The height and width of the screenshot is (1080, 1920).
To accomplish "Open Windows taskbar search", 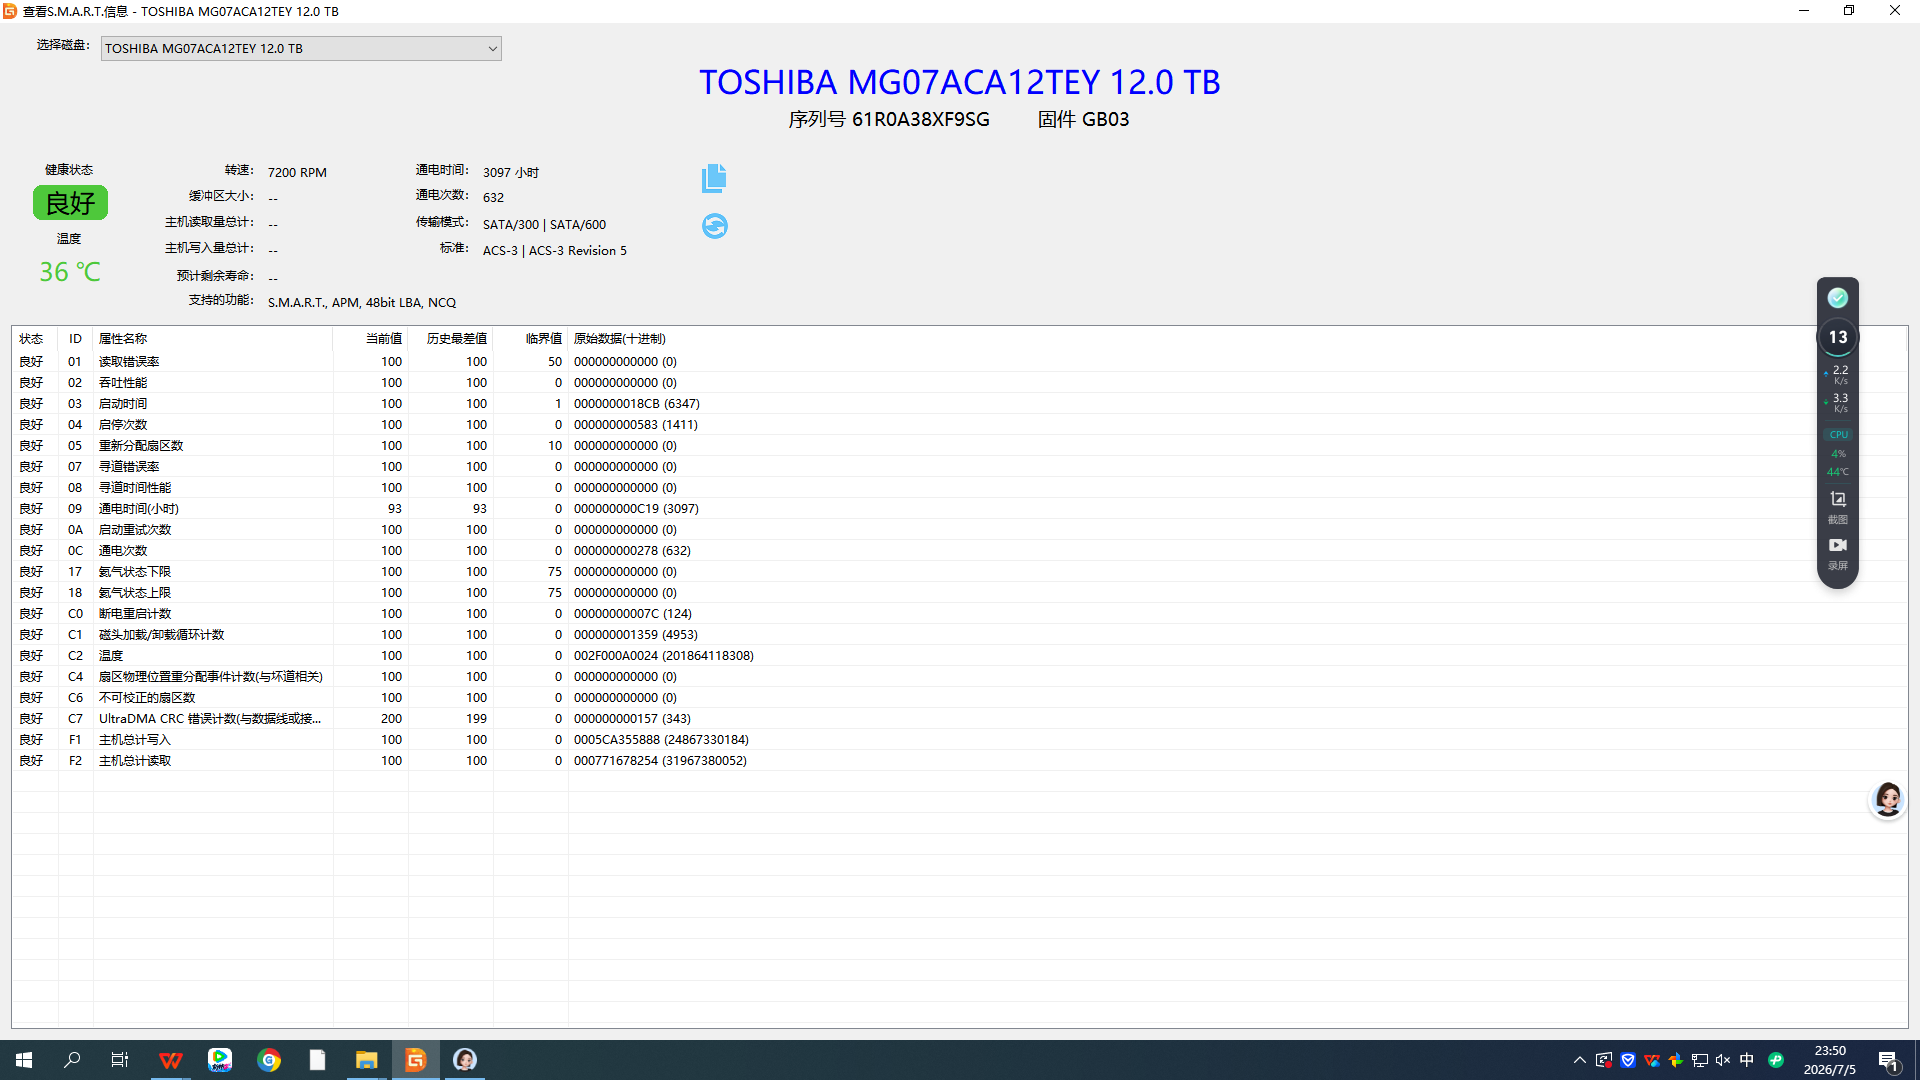I will coord(72,1060).
